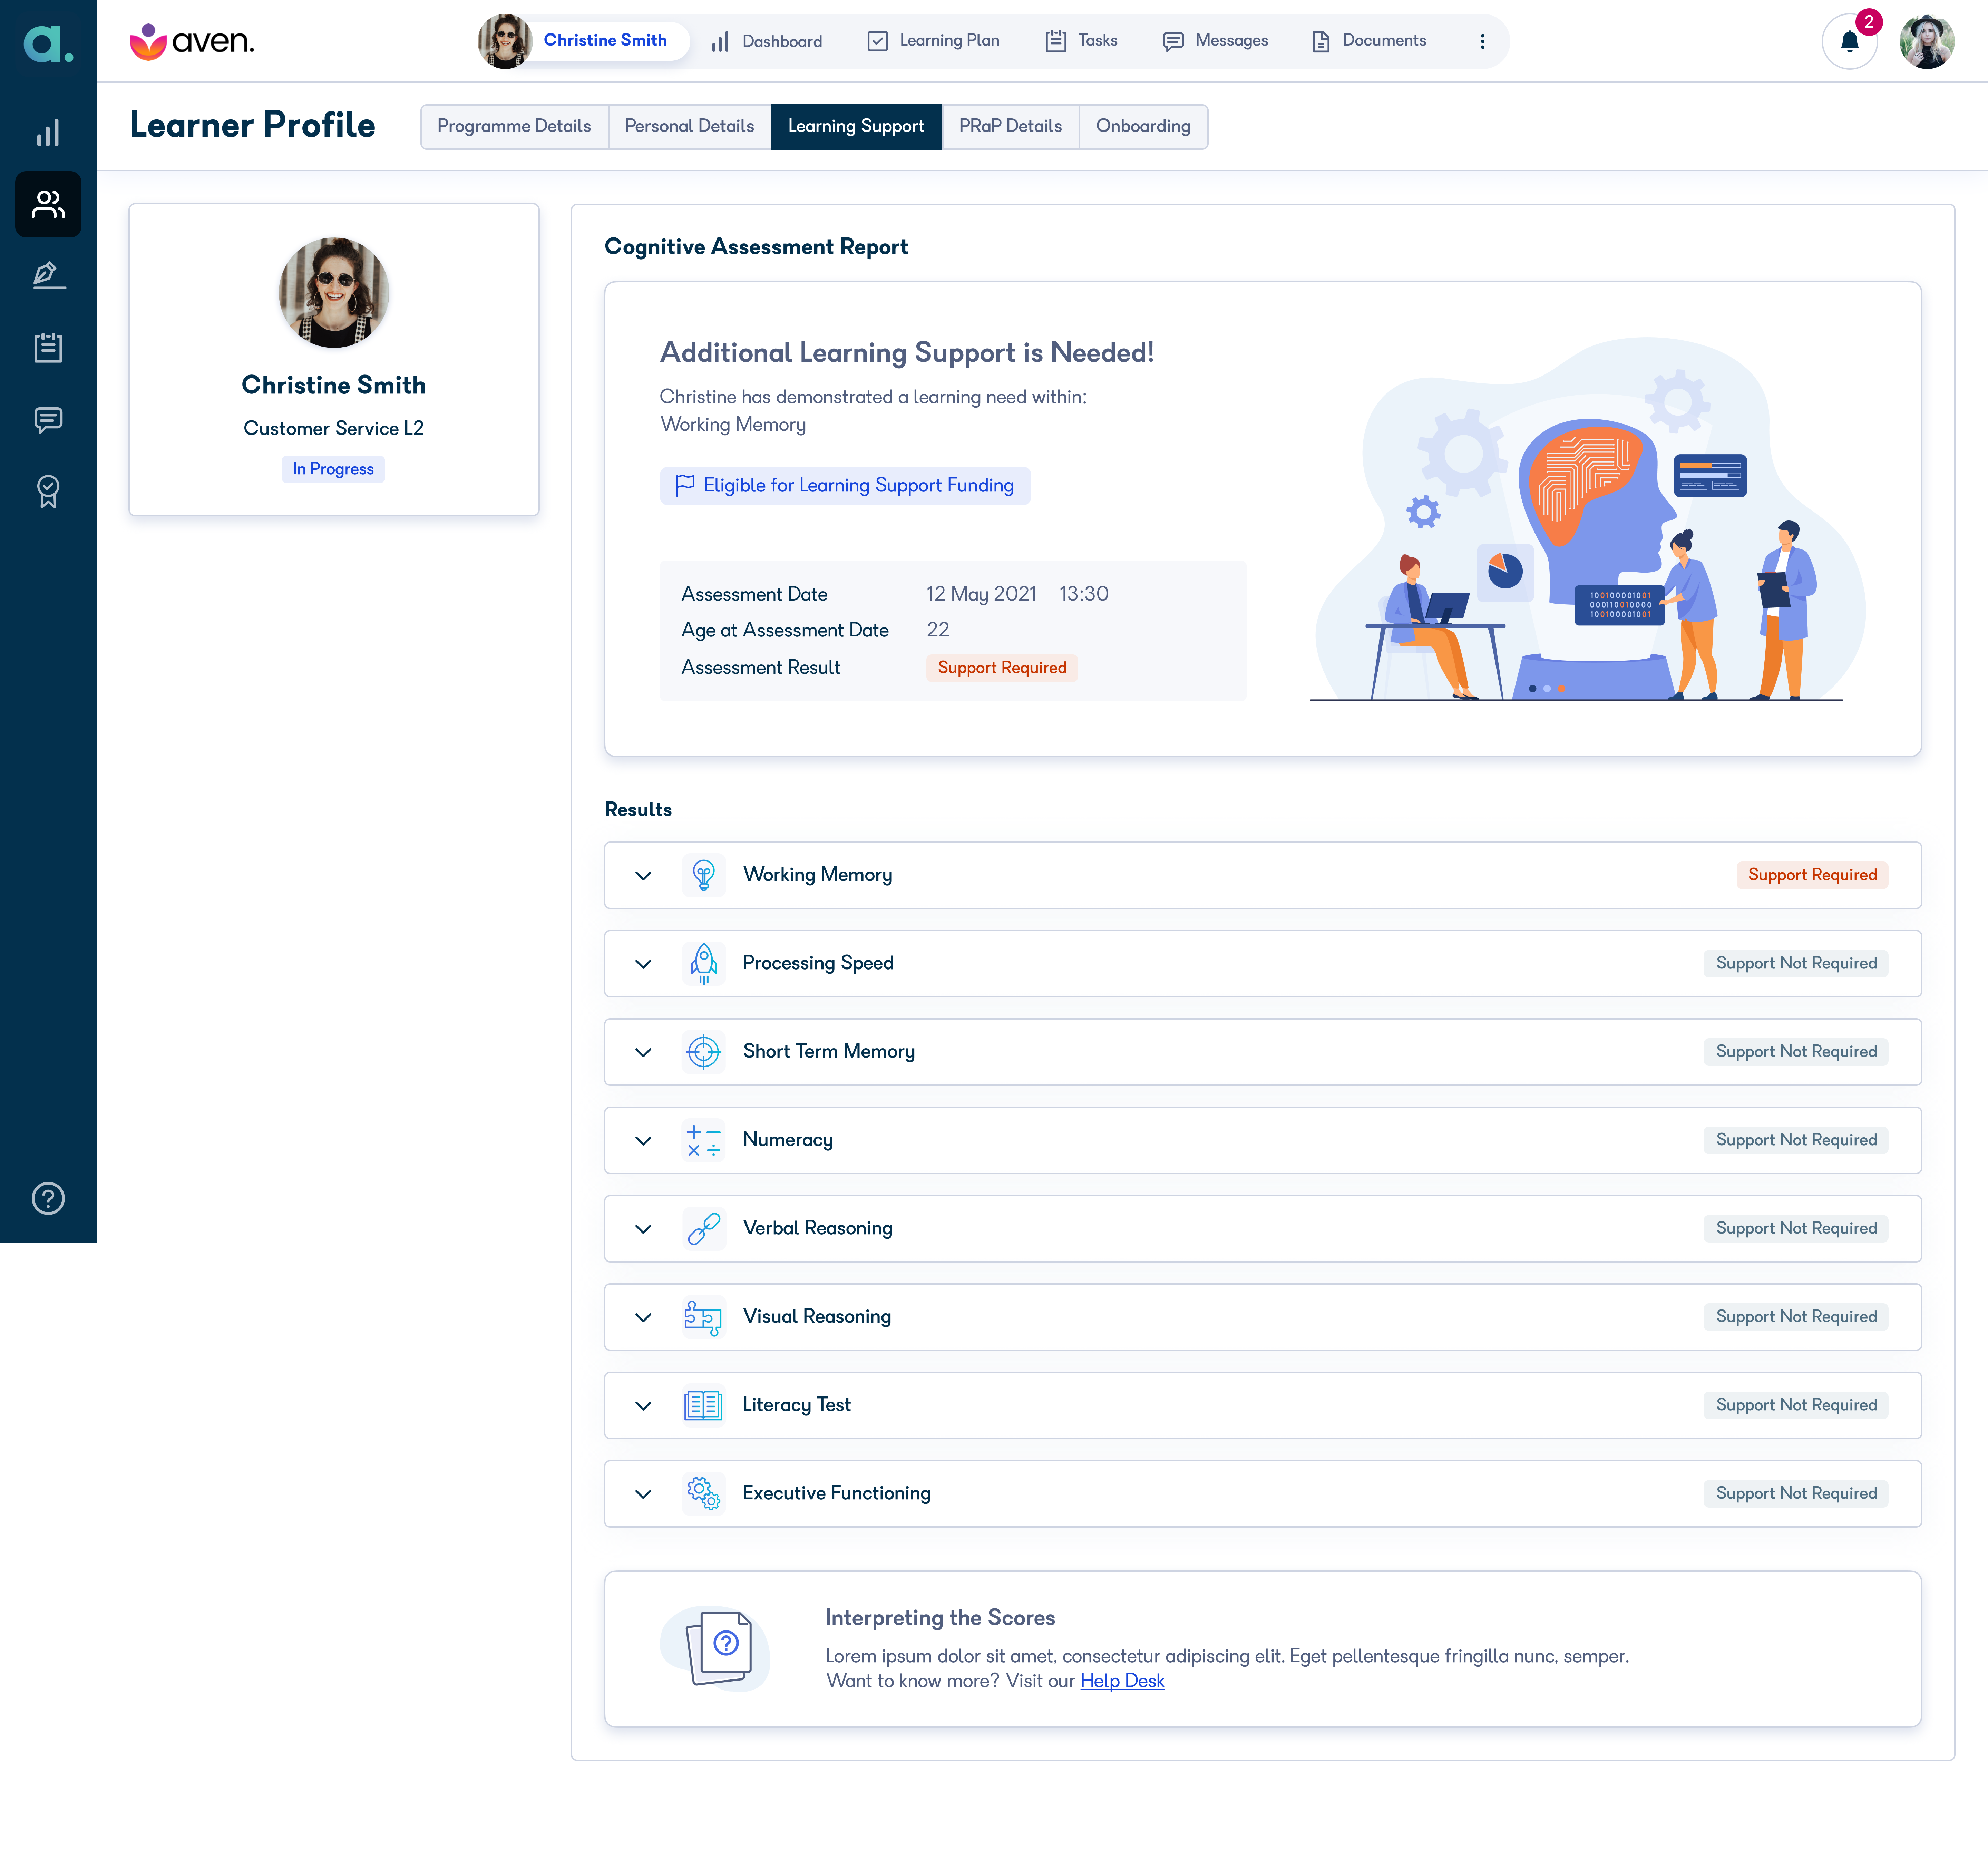The image size is (1988, 1850).
Task: Click the In Progress status badge
Action: click(x=333, y=468)
